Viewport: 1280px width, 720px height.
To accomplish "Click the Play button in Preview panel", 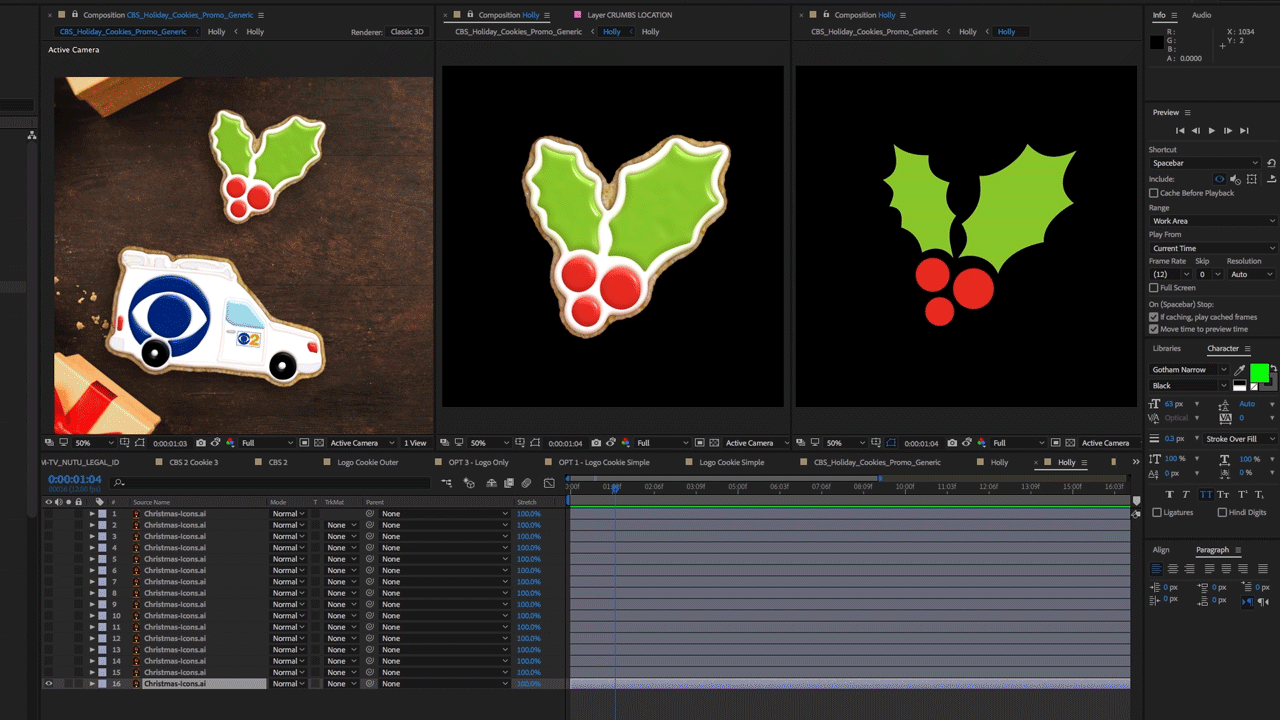I will [1211, 131].
